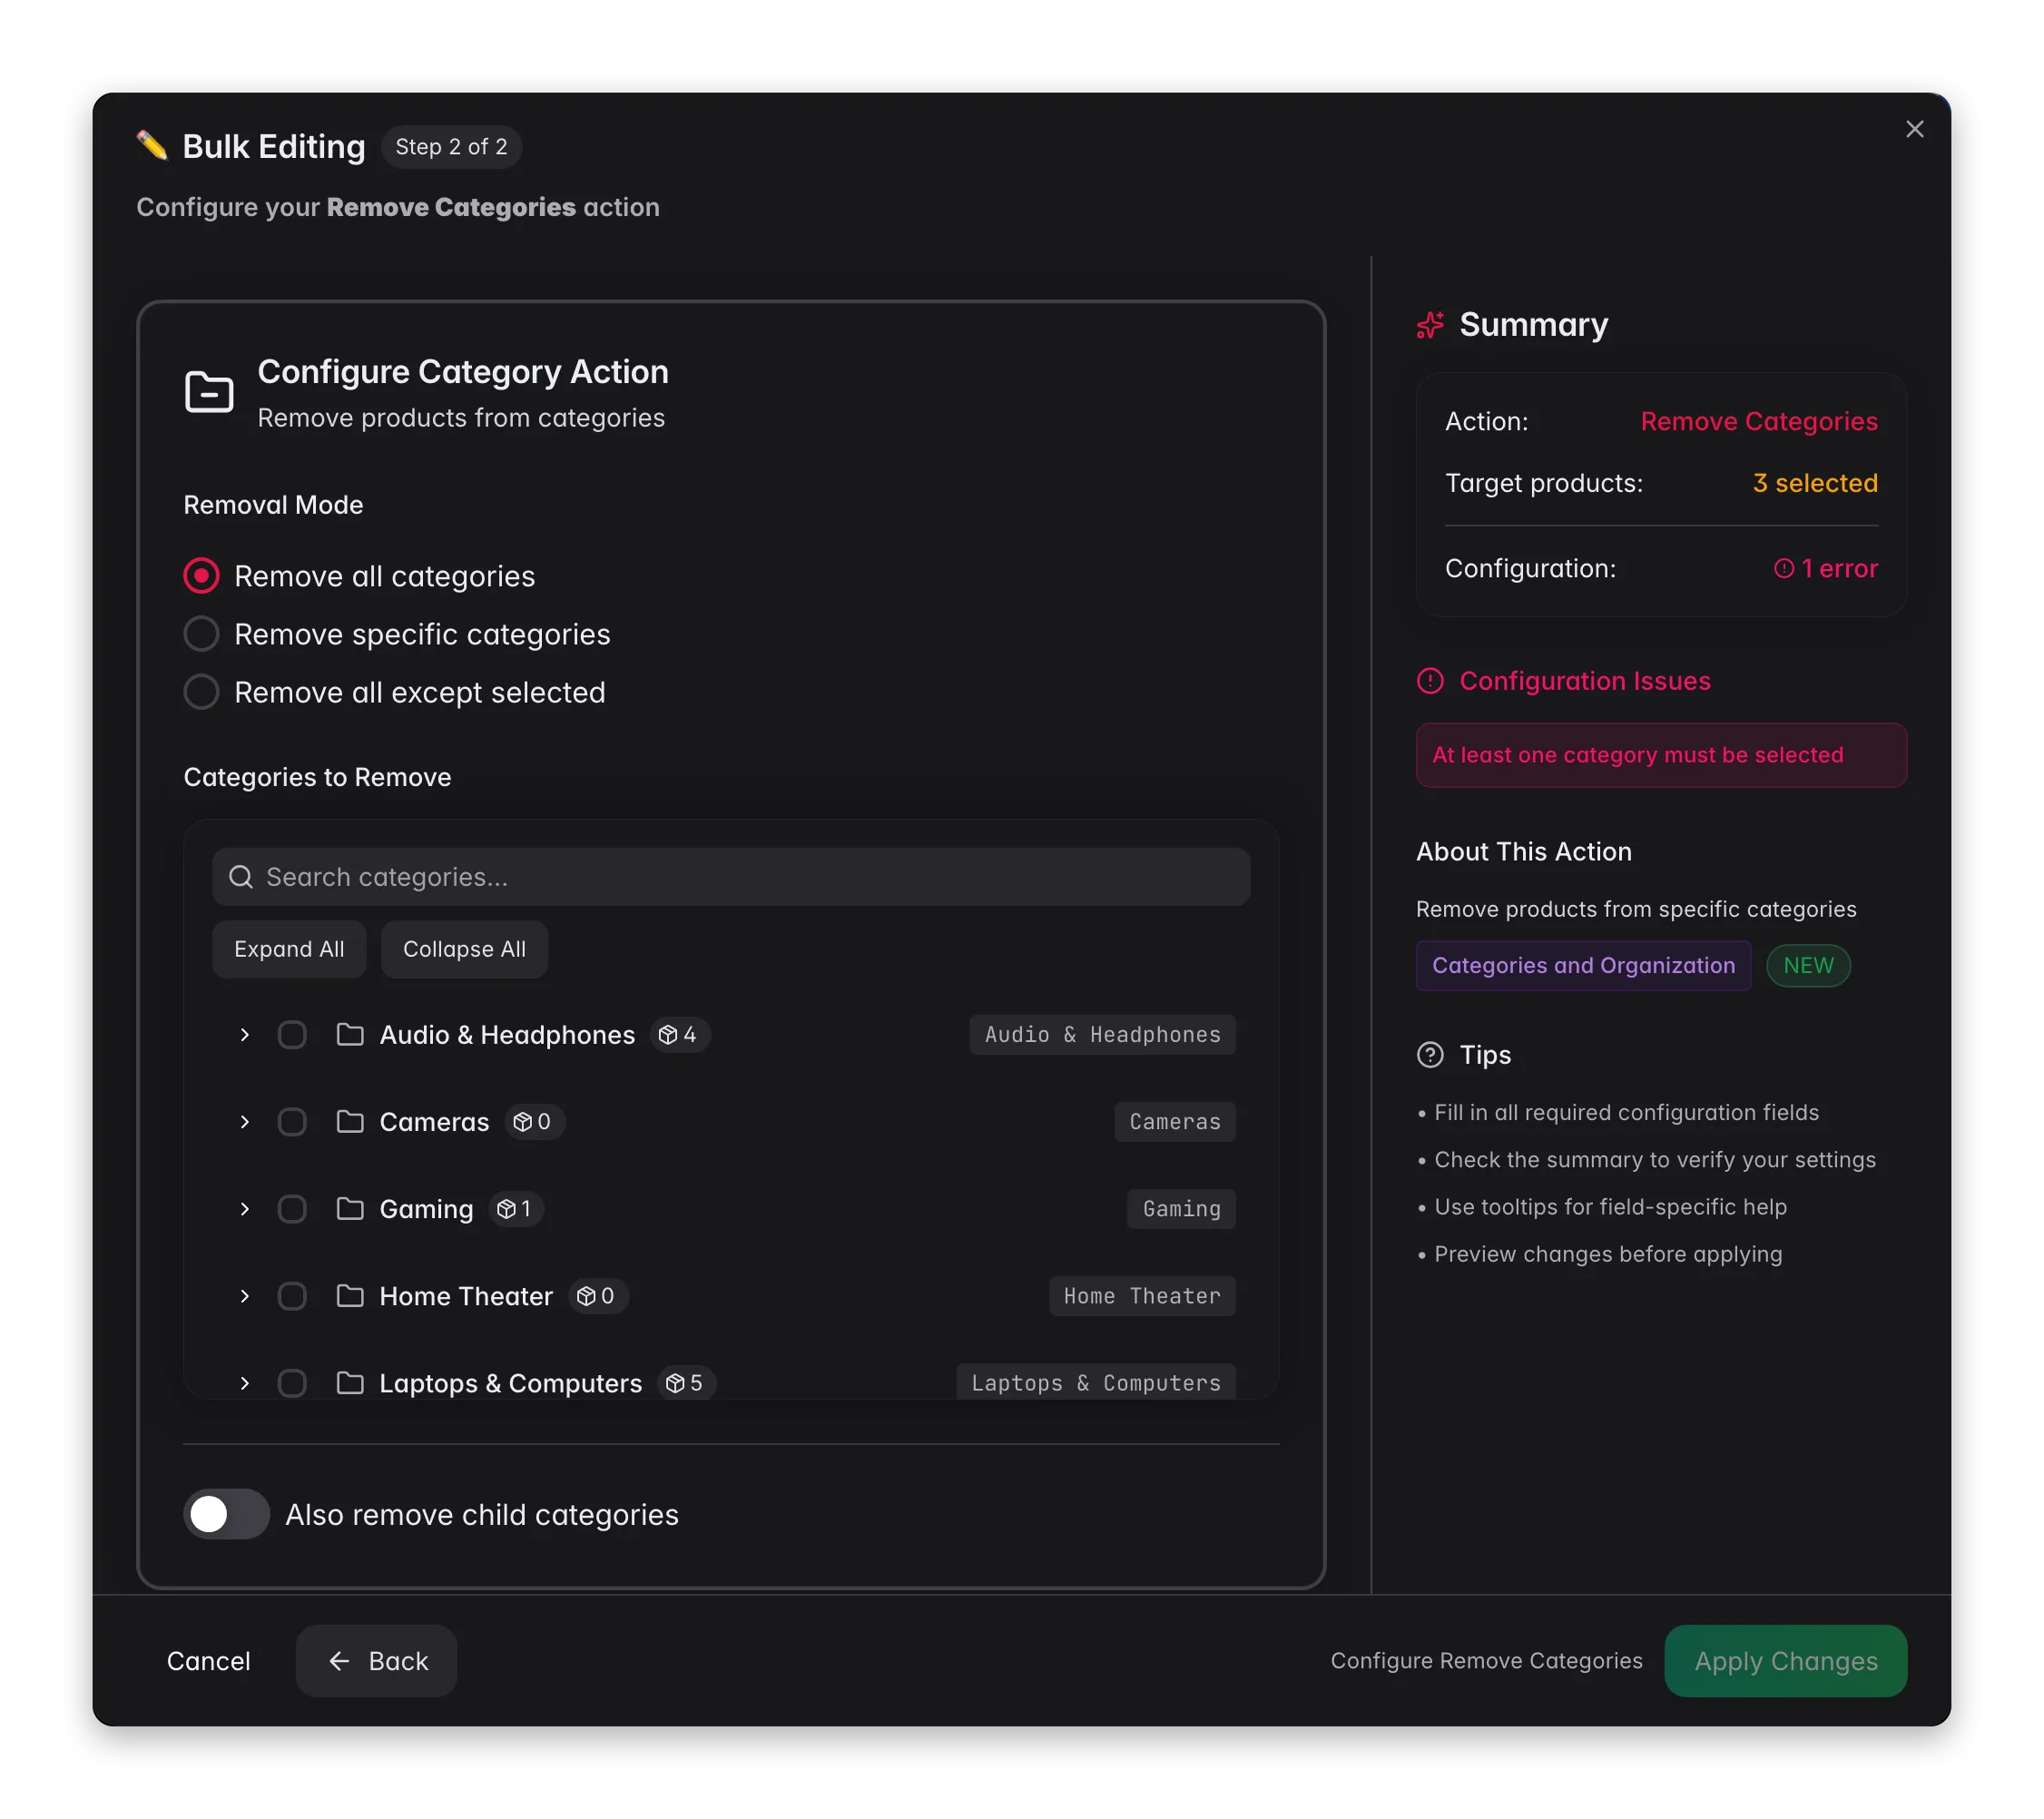
Task: Click the Configure Remove Categories footer text
Action: 1486,1660
